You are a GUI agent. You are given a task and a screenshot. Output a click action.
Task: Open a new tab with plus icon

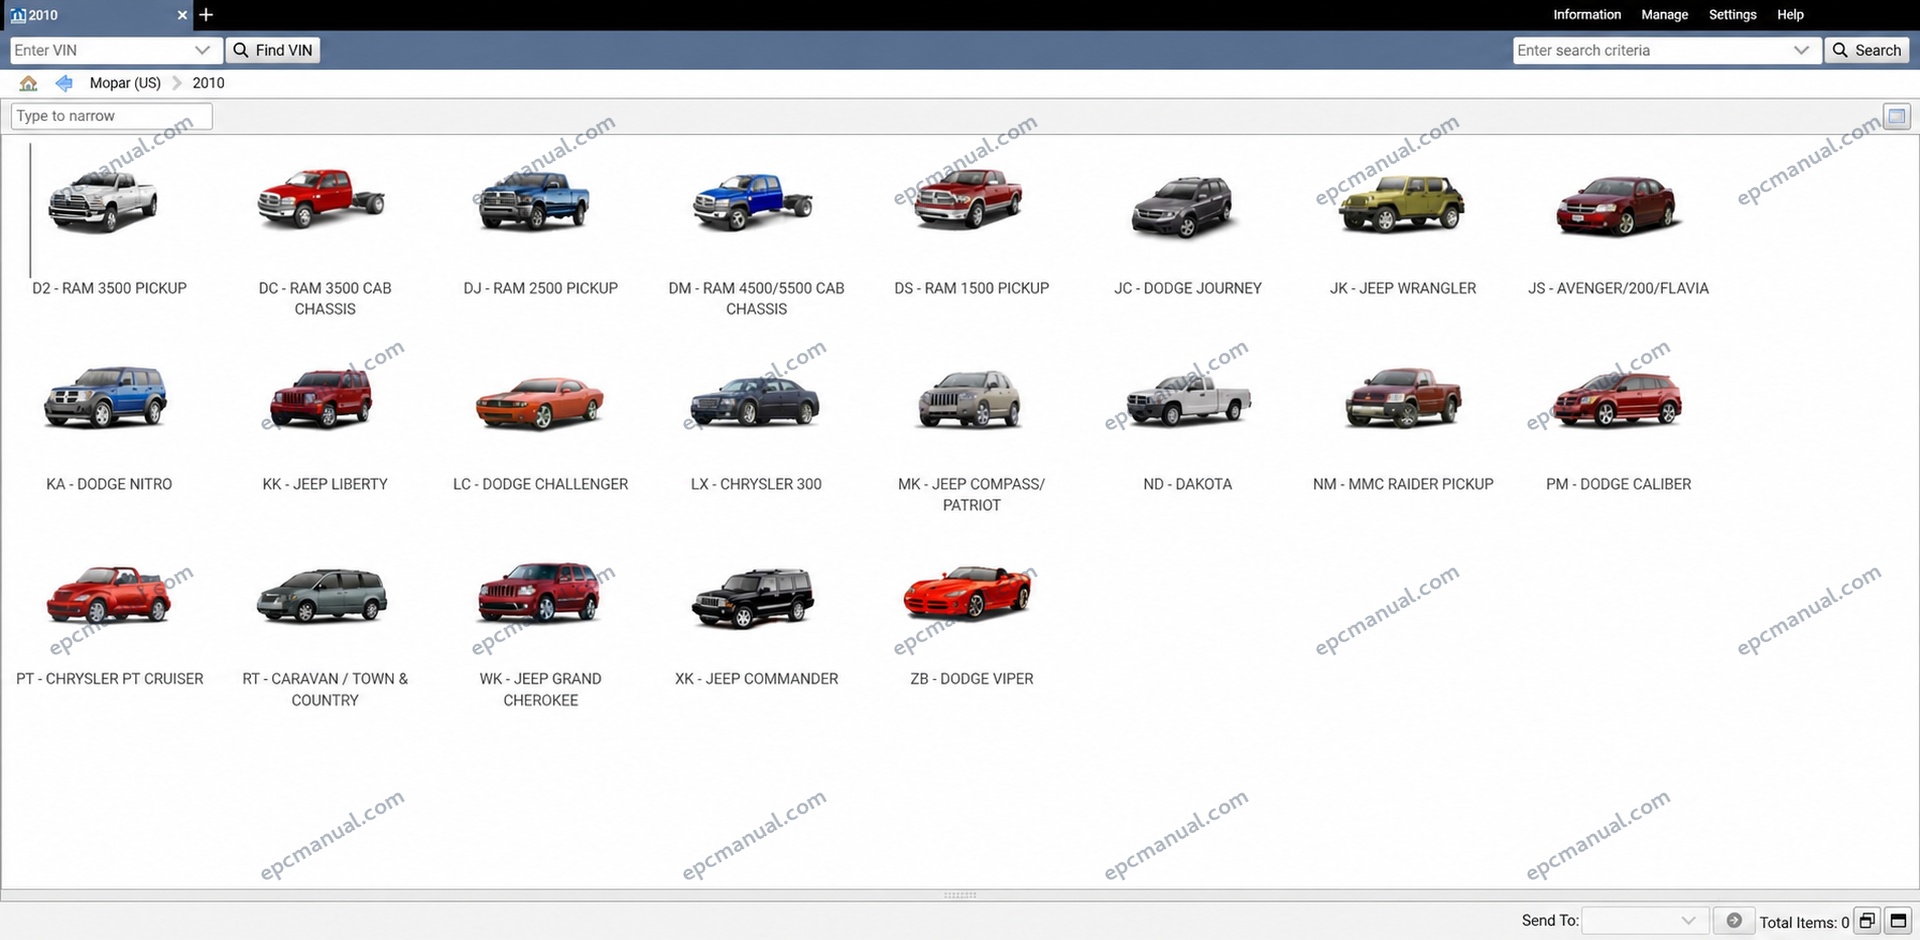tap(206, 15)
